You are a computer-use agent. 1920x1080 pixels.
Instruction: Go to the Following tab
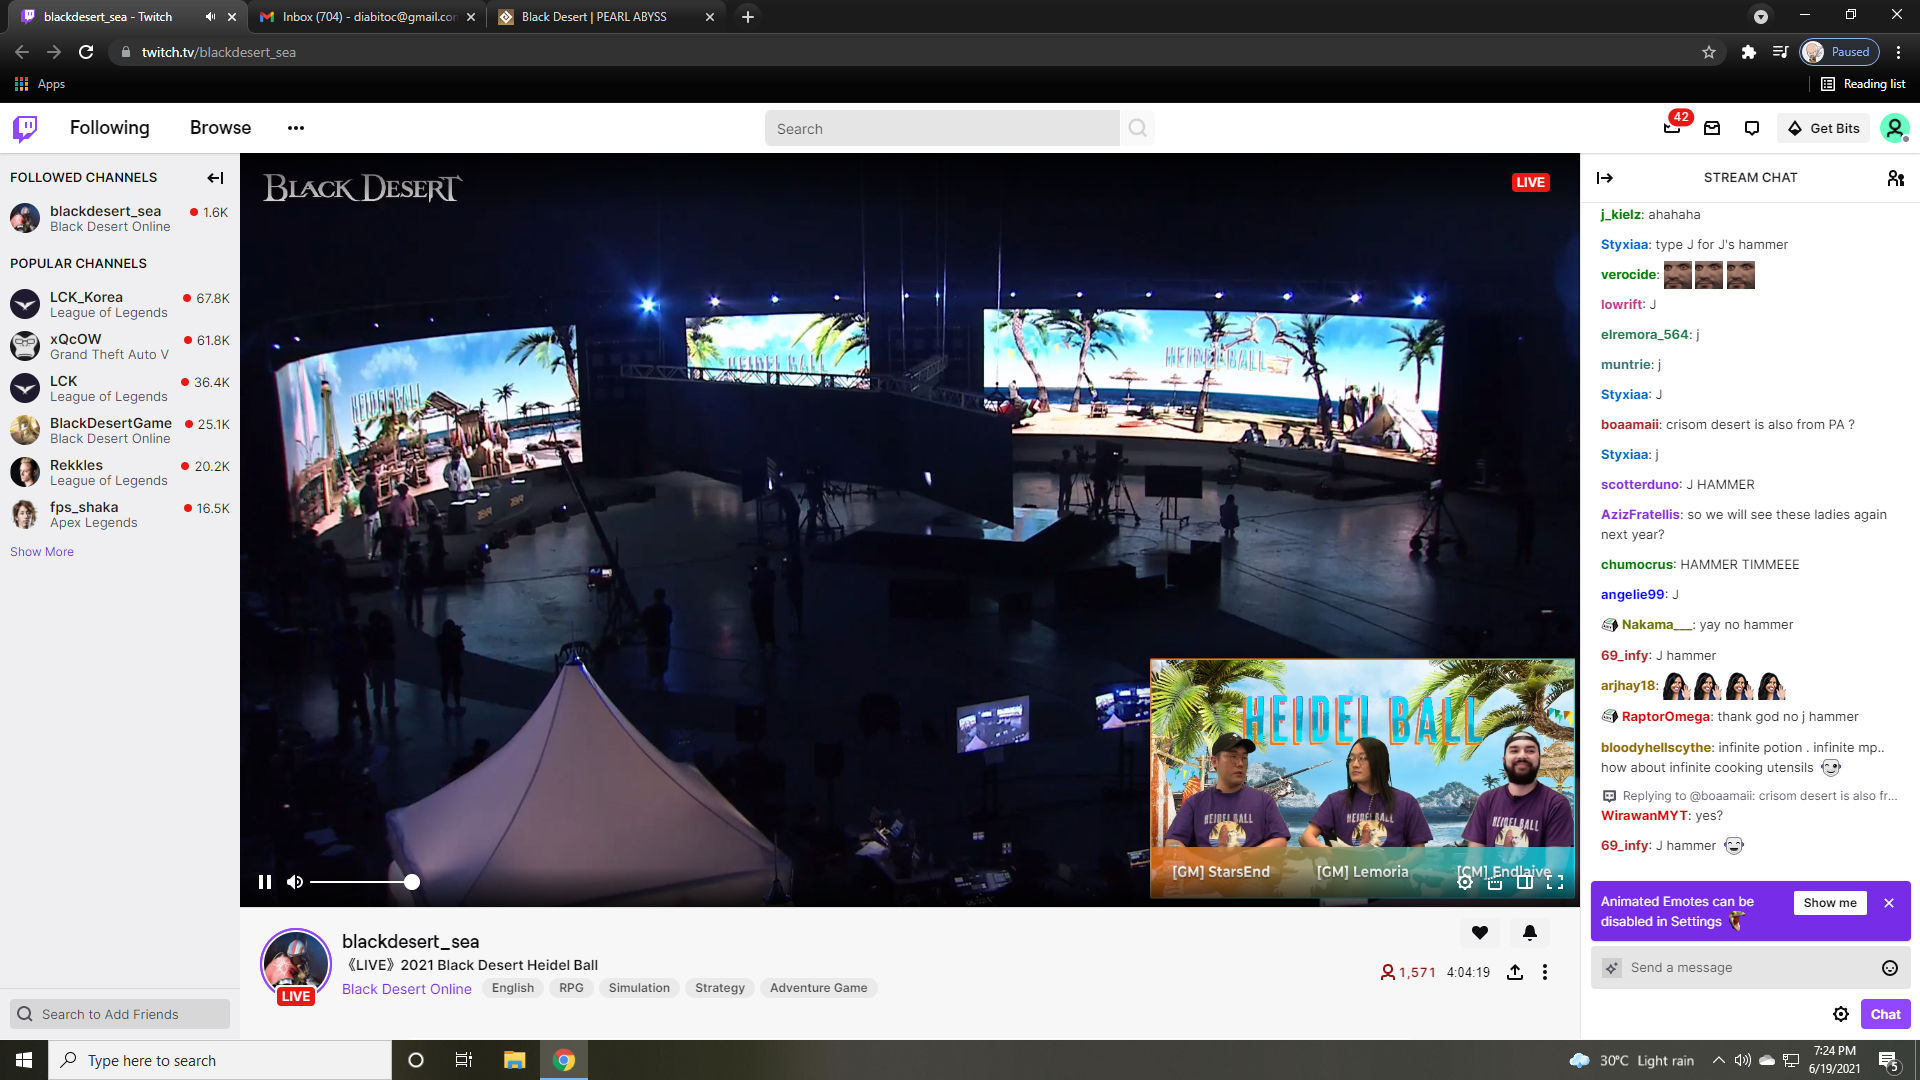point(110,128)
